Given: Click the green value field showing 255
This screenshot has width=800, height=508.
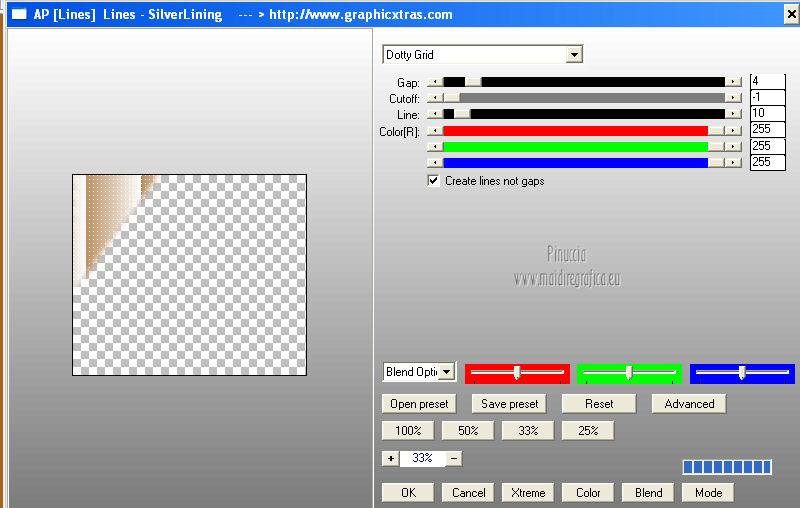Looking at the screenshot, I should tap(767, 146).
